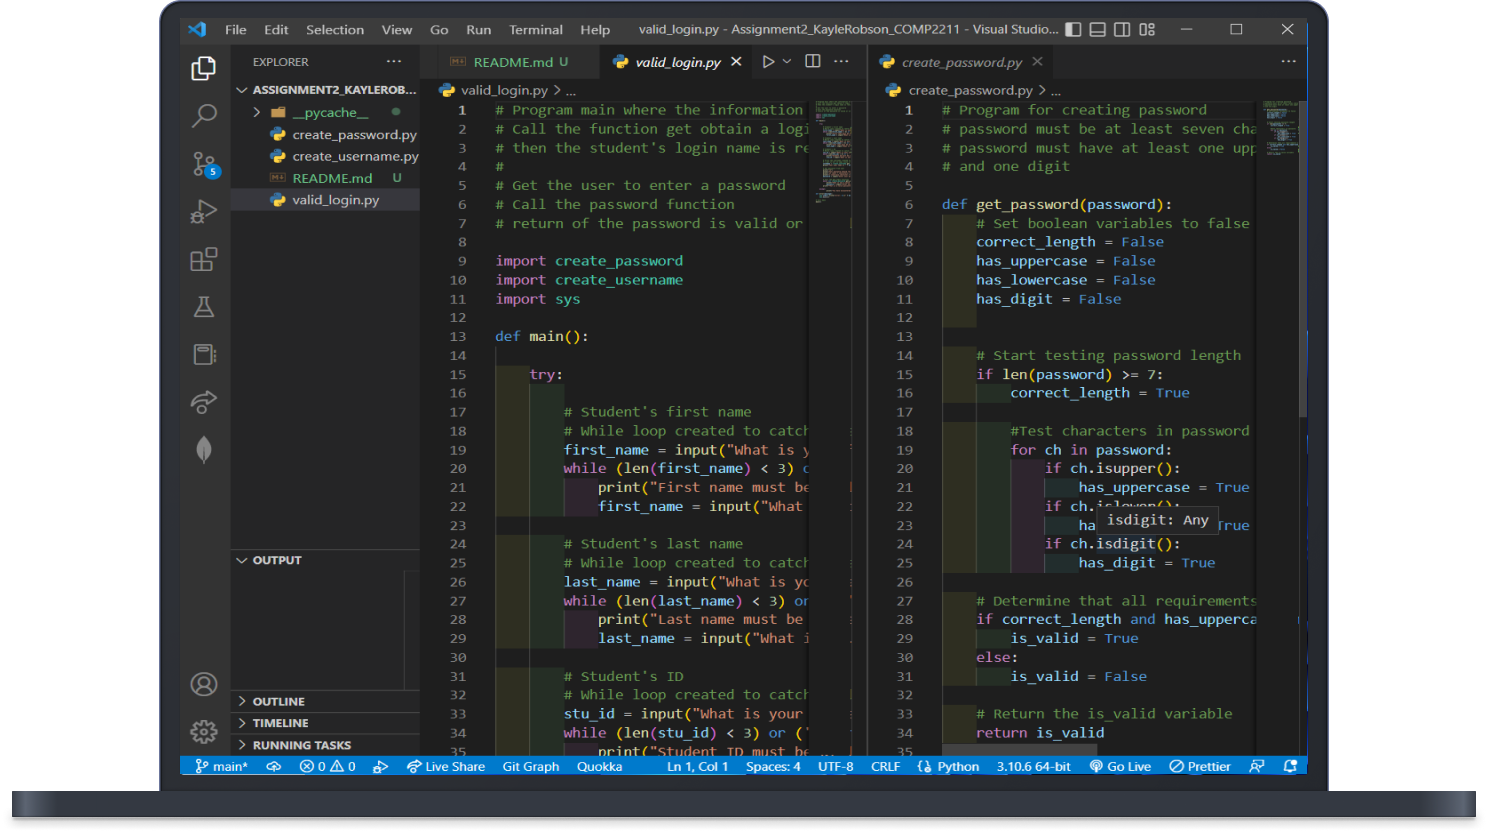Open the MongoDB leaf view
The image size is (1489, 831).
(x=204, y=450)
